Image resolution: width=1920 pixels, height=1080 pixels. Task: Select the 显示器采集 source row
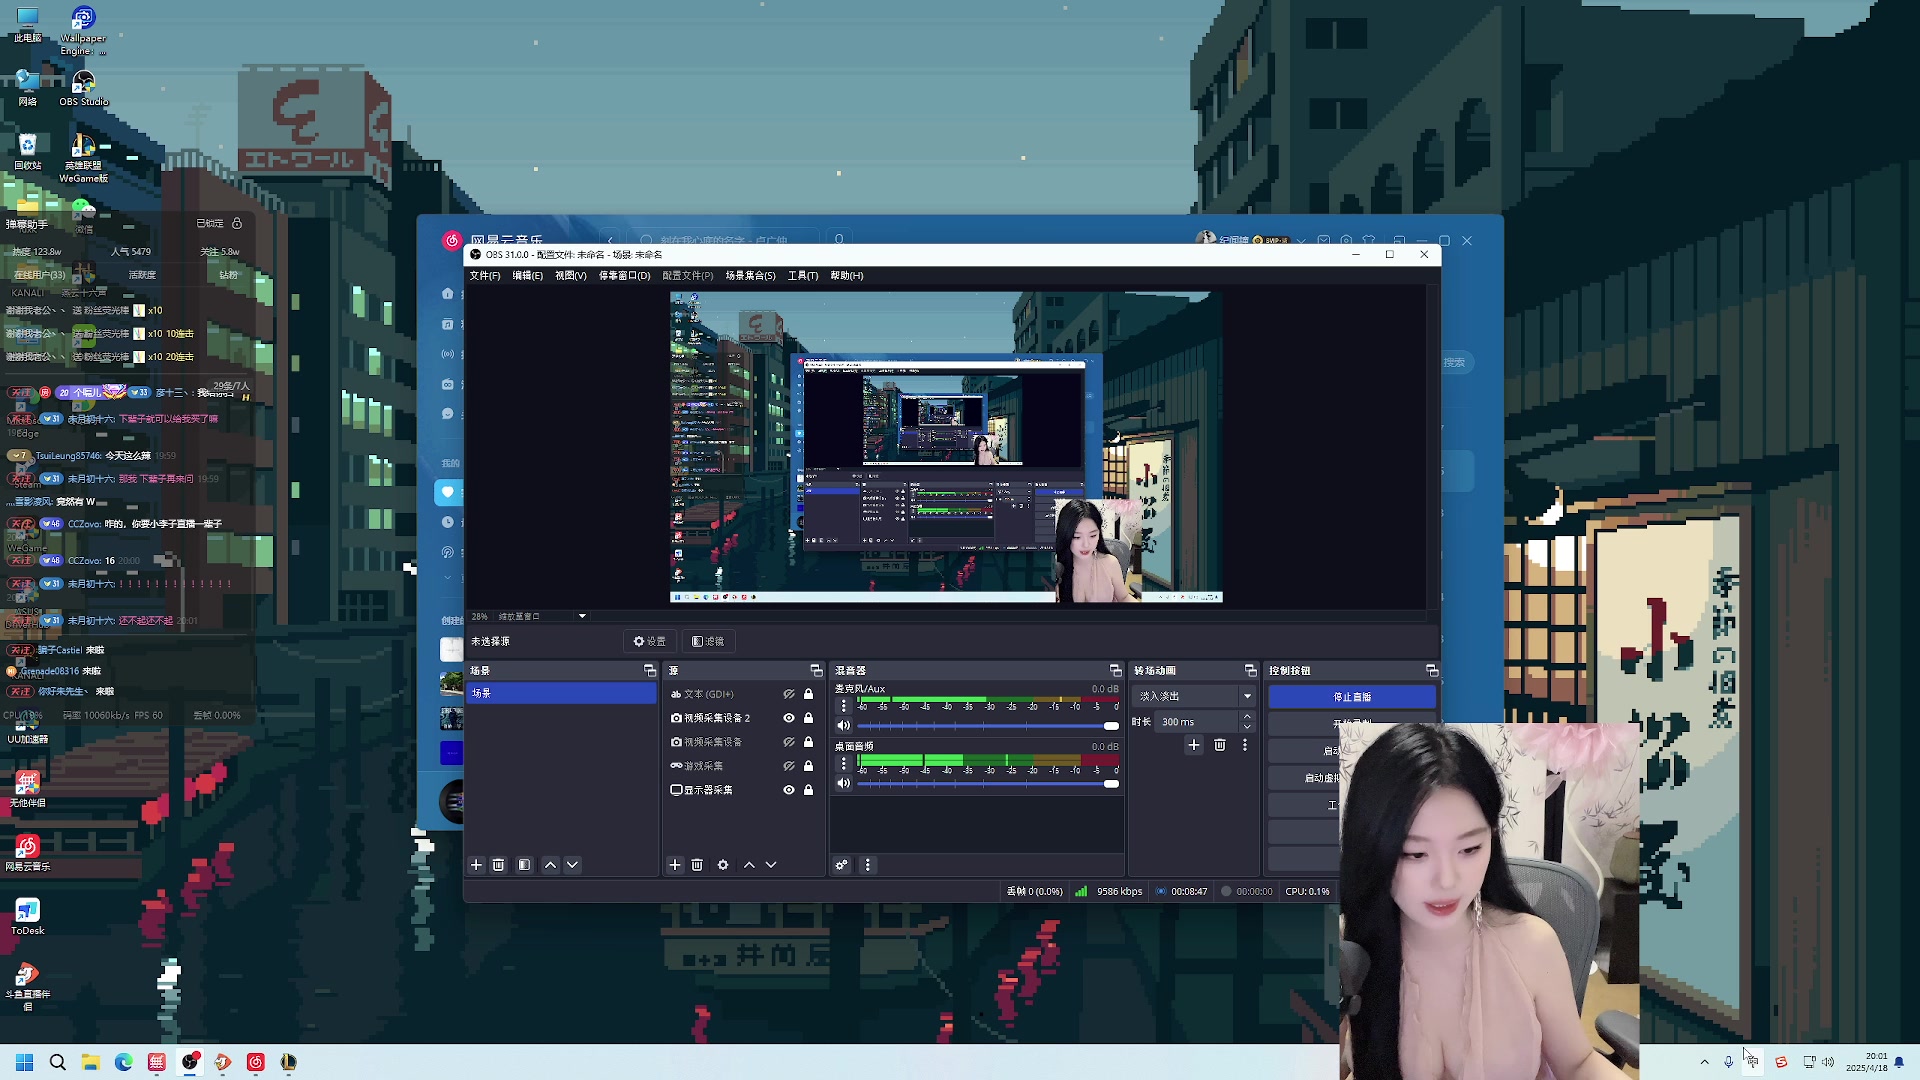pos(743,790)
